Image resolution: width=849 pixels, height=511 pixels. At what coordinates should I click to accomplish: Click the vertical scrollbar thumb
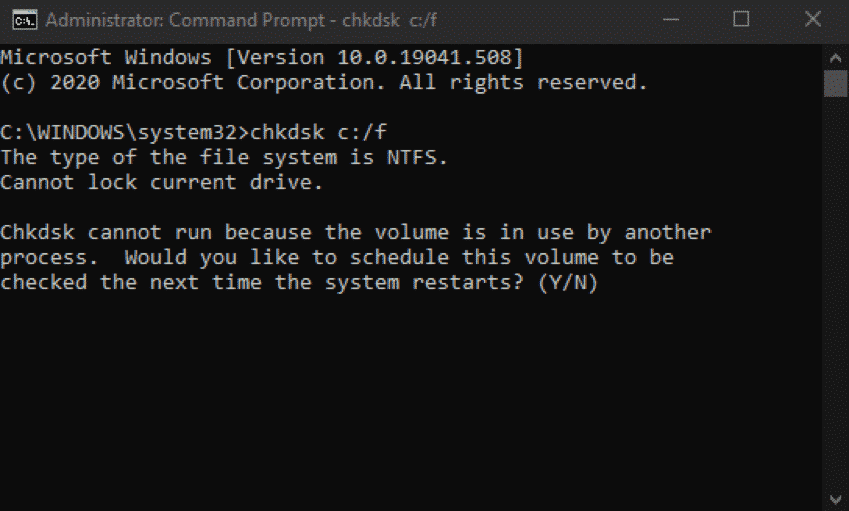835,83
